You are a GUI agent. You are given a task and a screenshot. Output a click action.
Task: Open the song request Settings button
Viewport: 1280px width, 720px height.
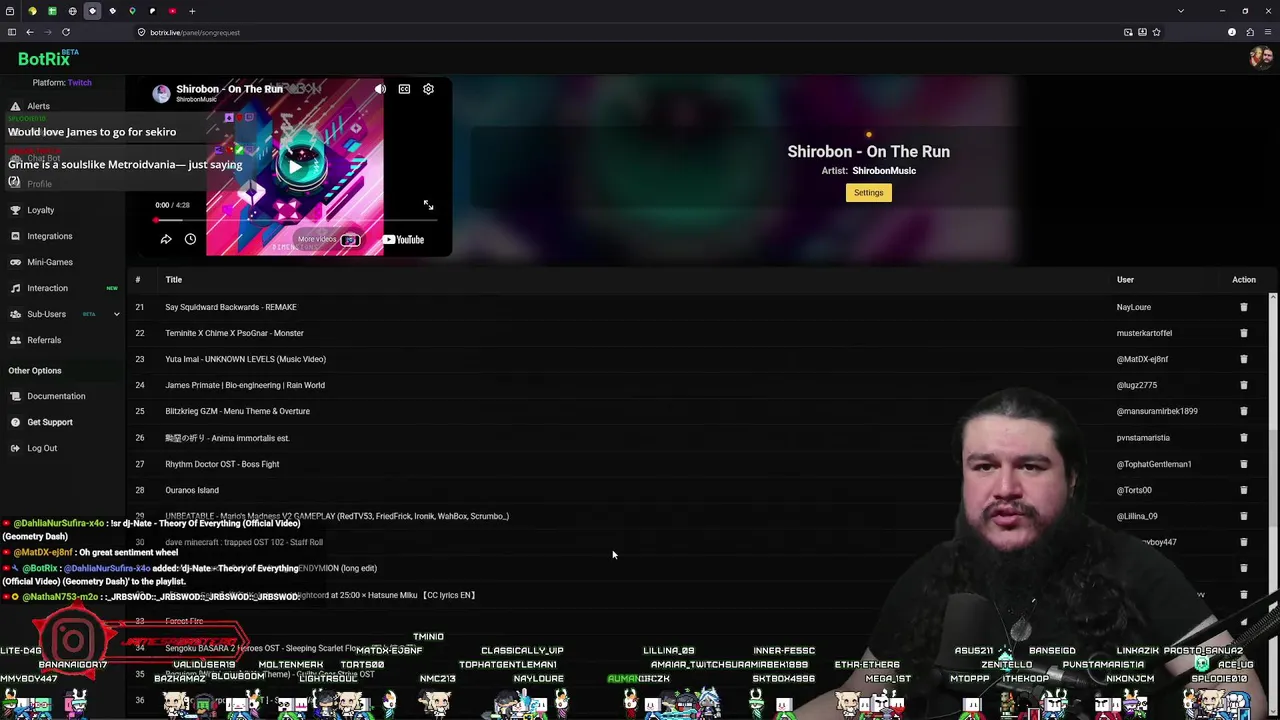click(x=868, y=193)
